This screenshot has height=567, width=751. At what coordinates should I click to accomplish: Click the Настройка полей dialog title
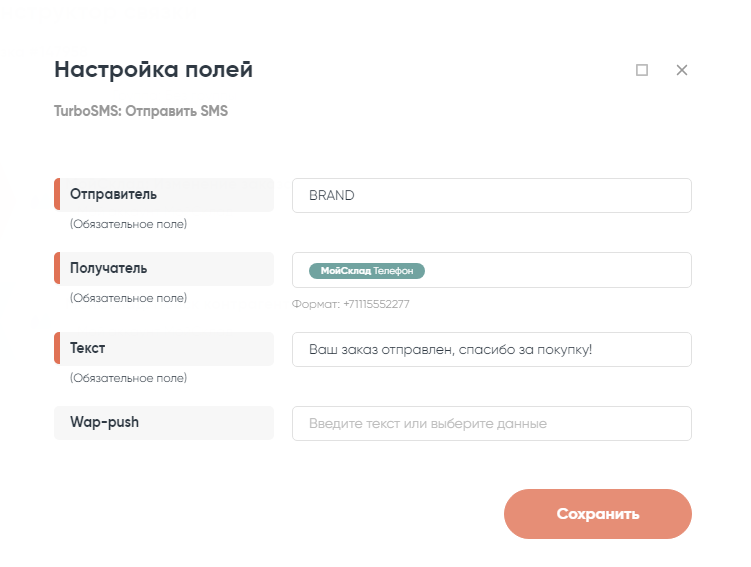153,70
